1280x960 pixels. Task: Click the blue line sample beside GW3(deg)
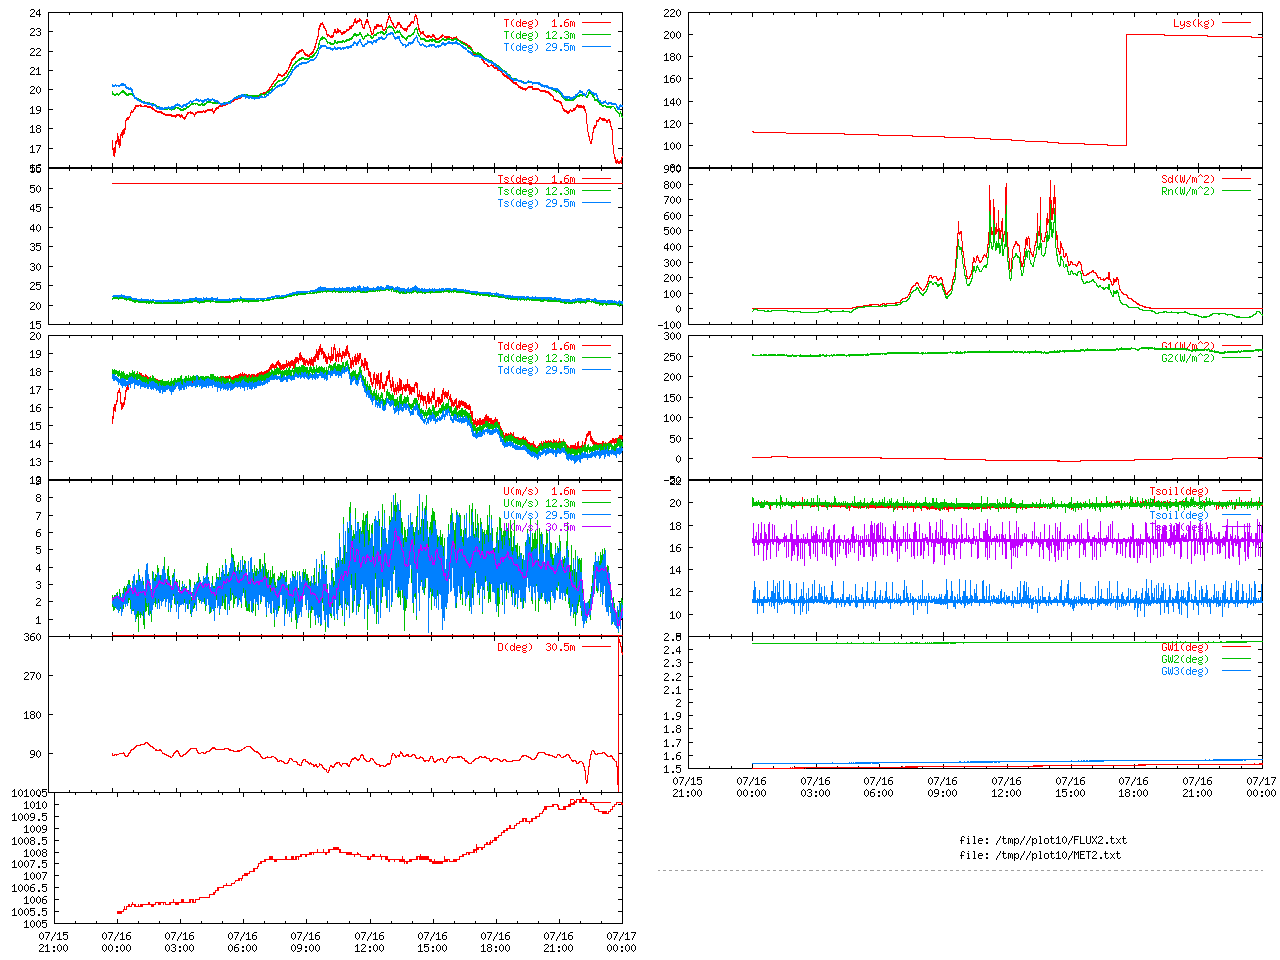coord(1236,671)
